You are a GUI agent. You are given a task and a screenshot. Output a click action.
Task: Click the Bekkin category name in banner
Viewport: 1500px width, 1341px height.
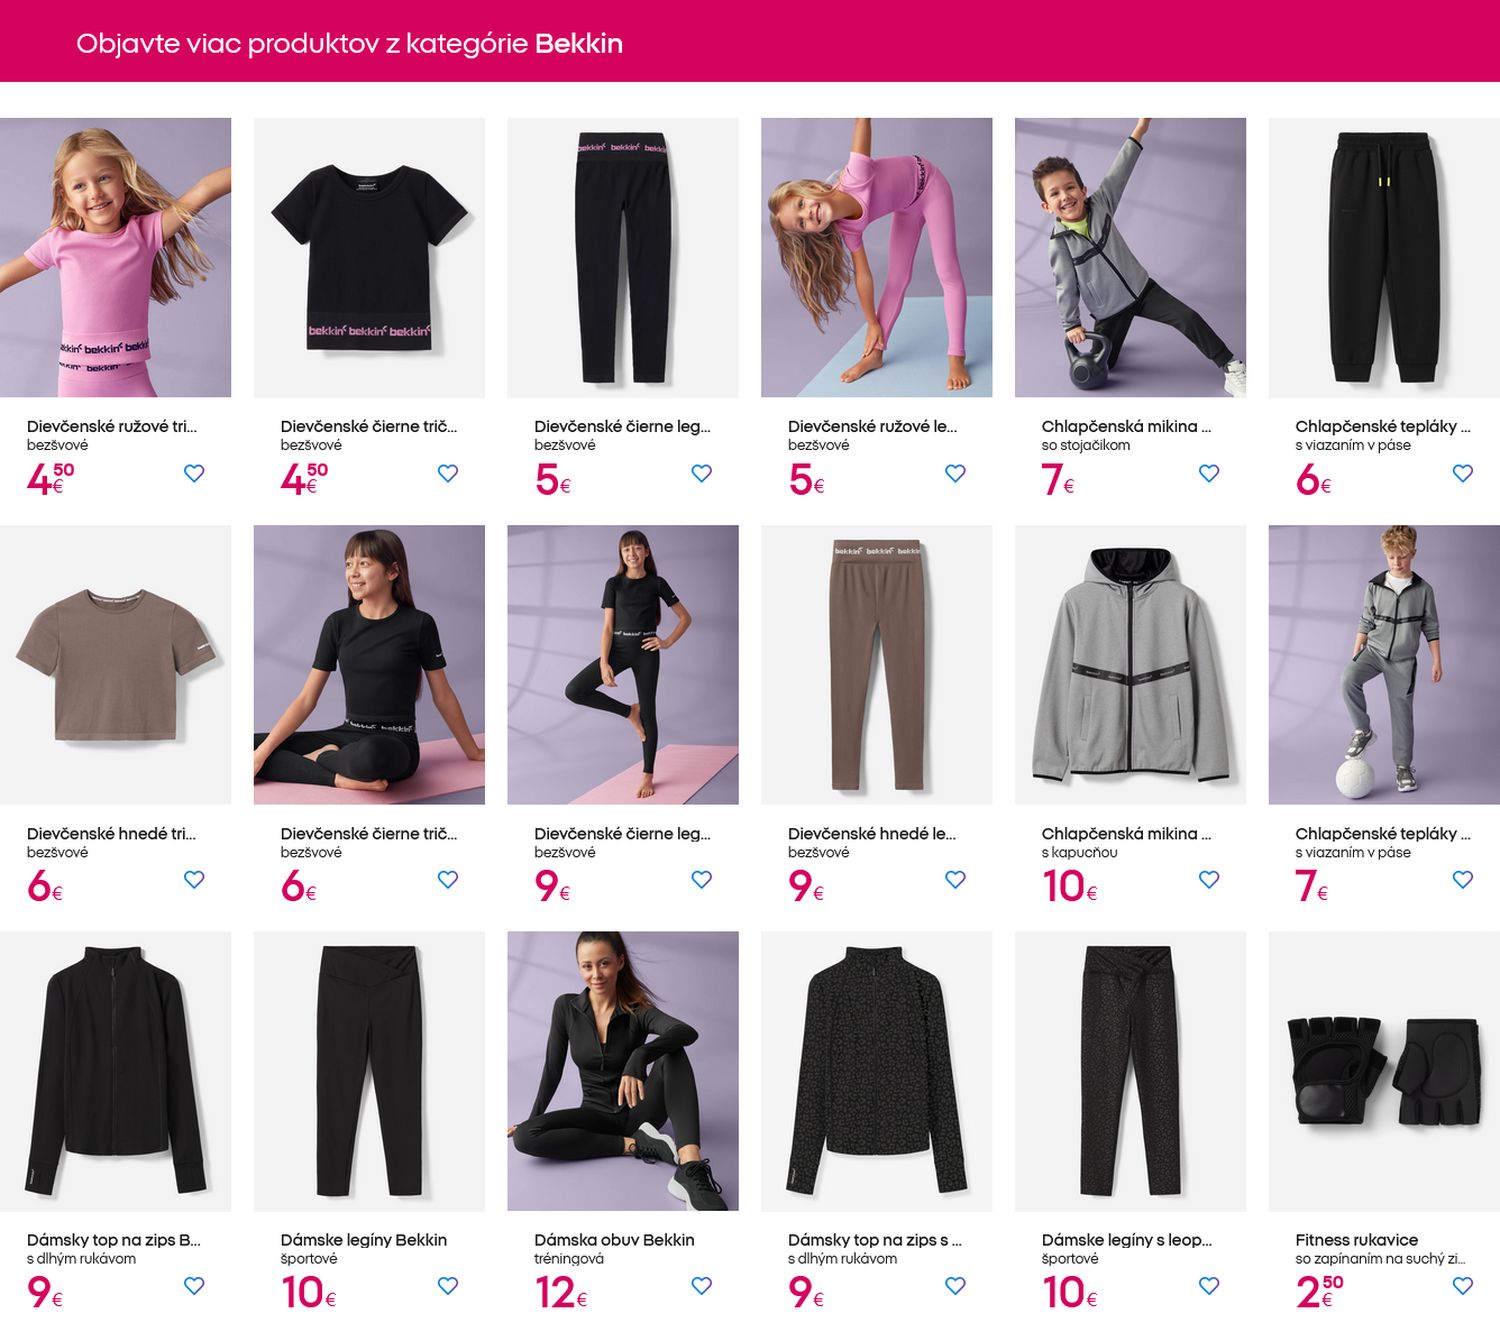(x=578, y=44)
